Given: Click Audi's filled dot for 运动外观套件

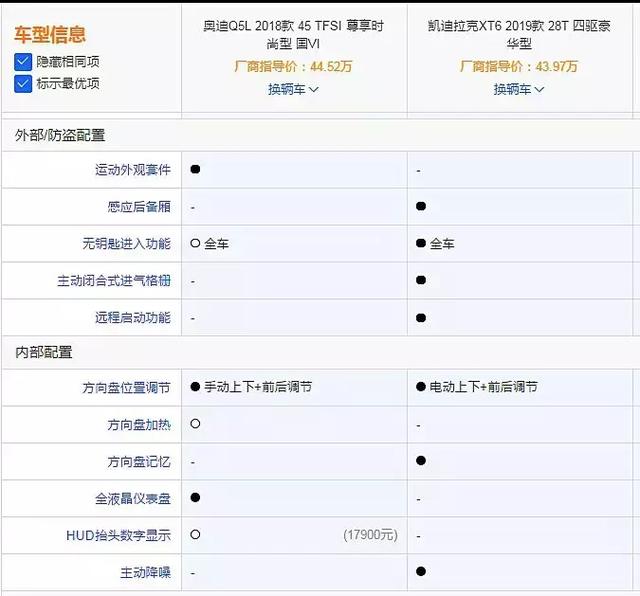Looking at the screenshot, I should [x=195, y=169].
